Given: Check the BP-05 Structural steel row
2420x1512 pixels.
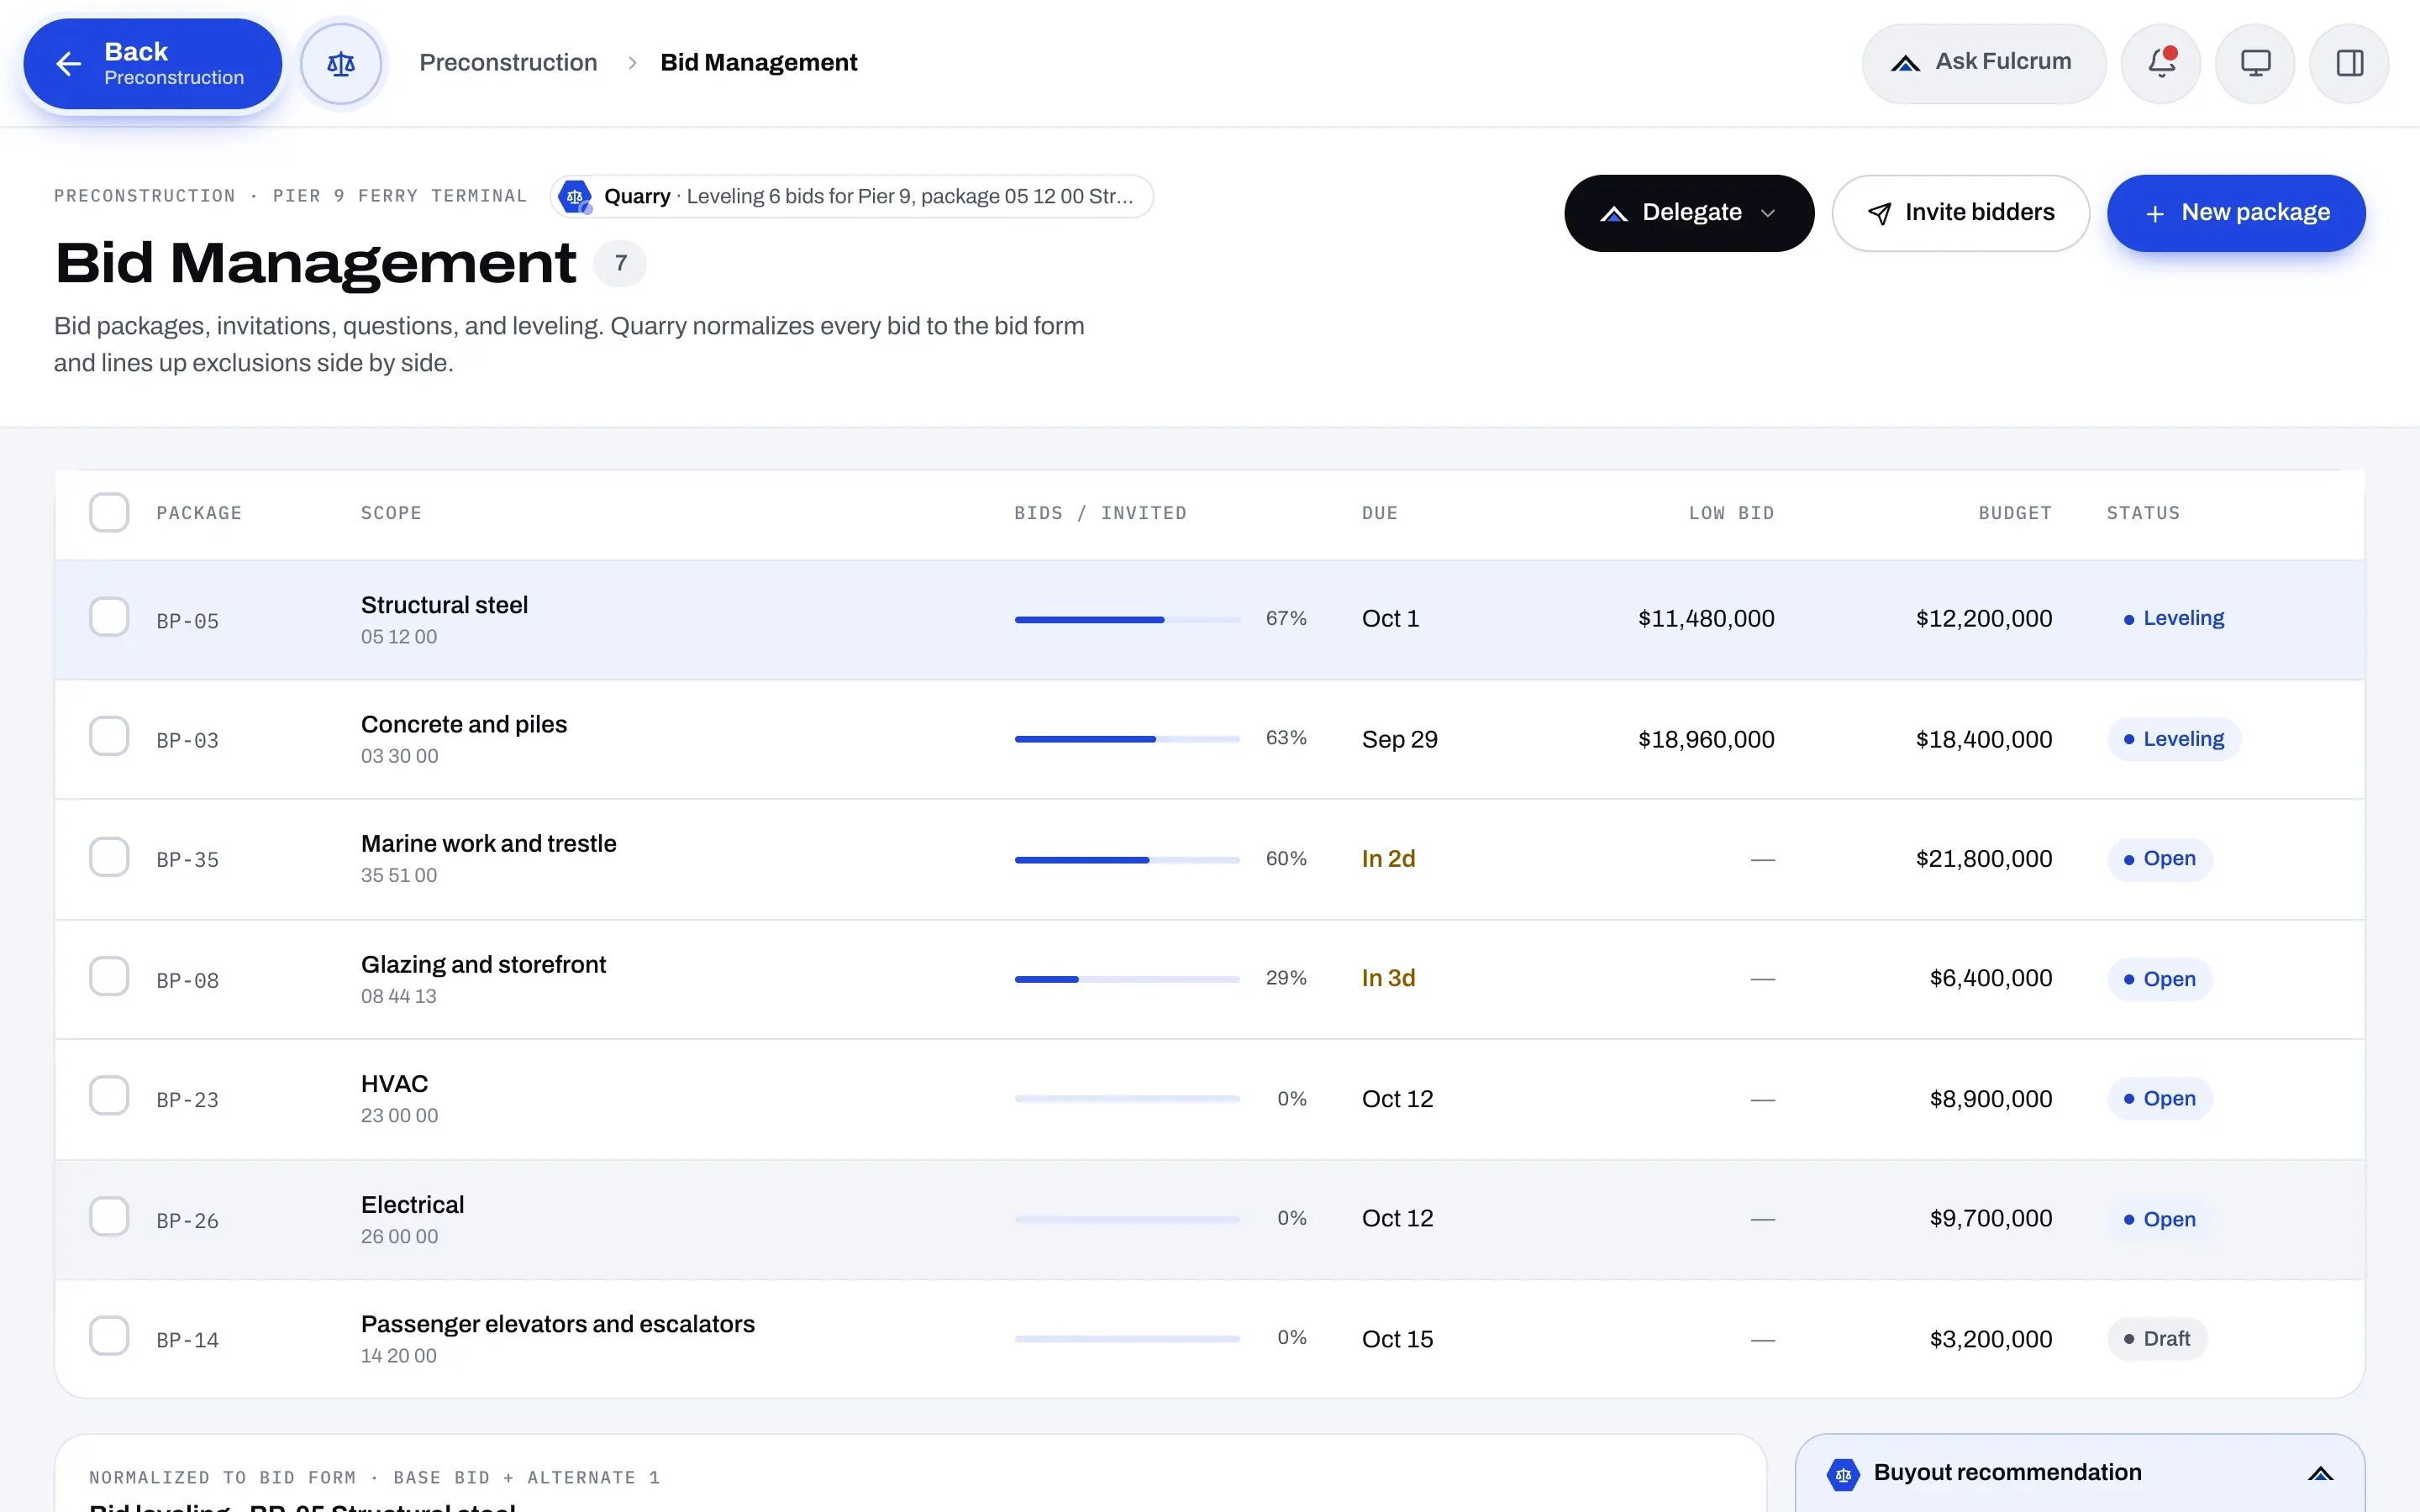Looking at the screenshot, I should [x=109, y=617].
